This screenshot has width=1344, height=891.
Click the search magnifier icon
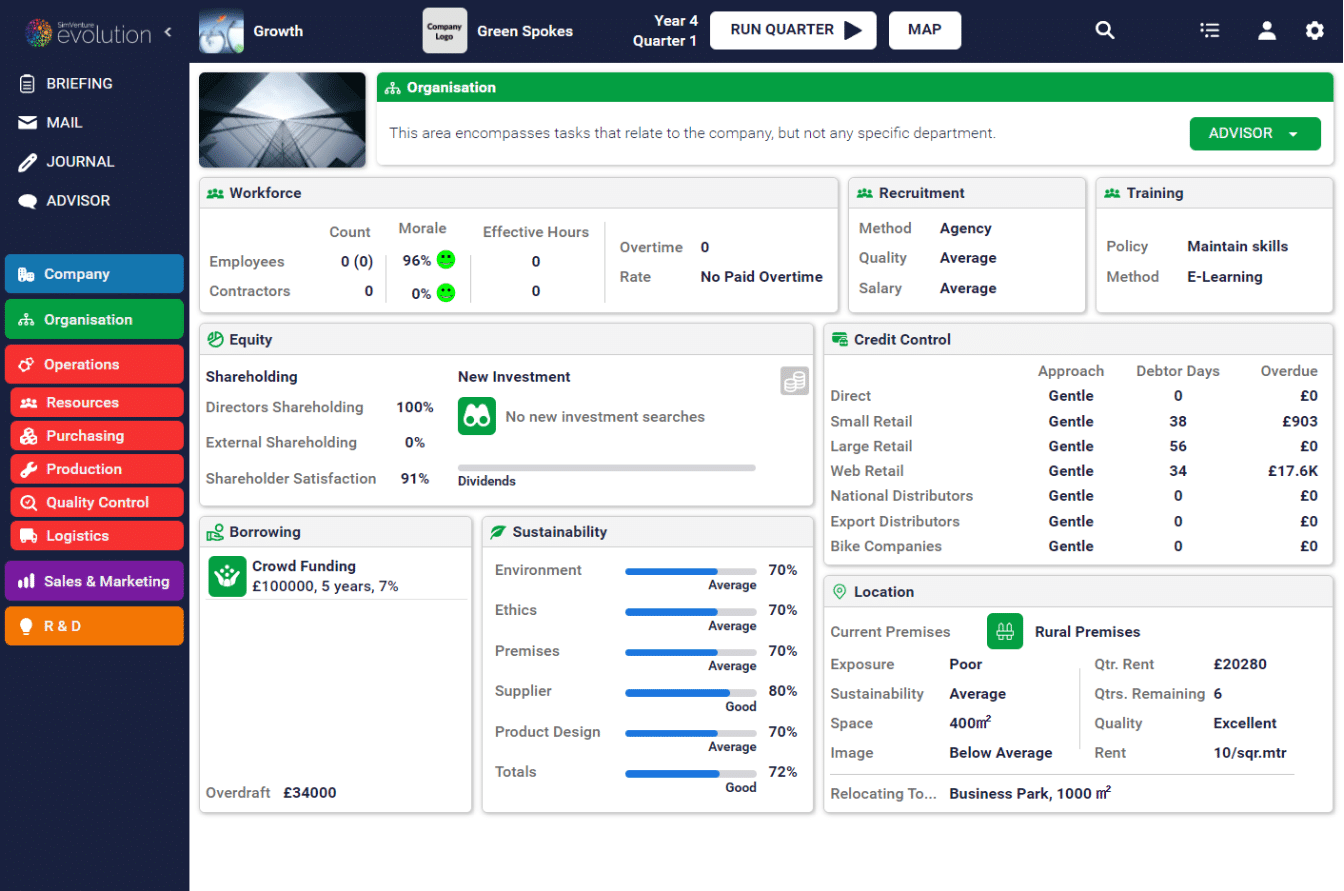[x=1104, y=30]
